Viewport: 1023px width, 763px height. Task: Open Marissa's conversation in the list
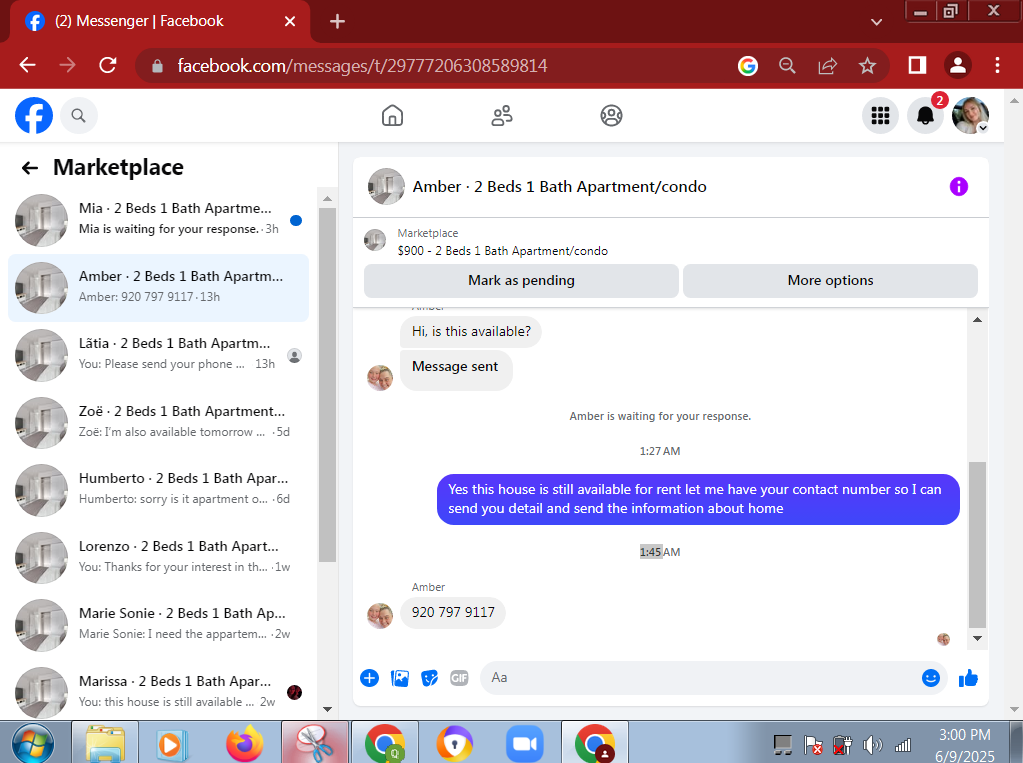click(159, 693)
